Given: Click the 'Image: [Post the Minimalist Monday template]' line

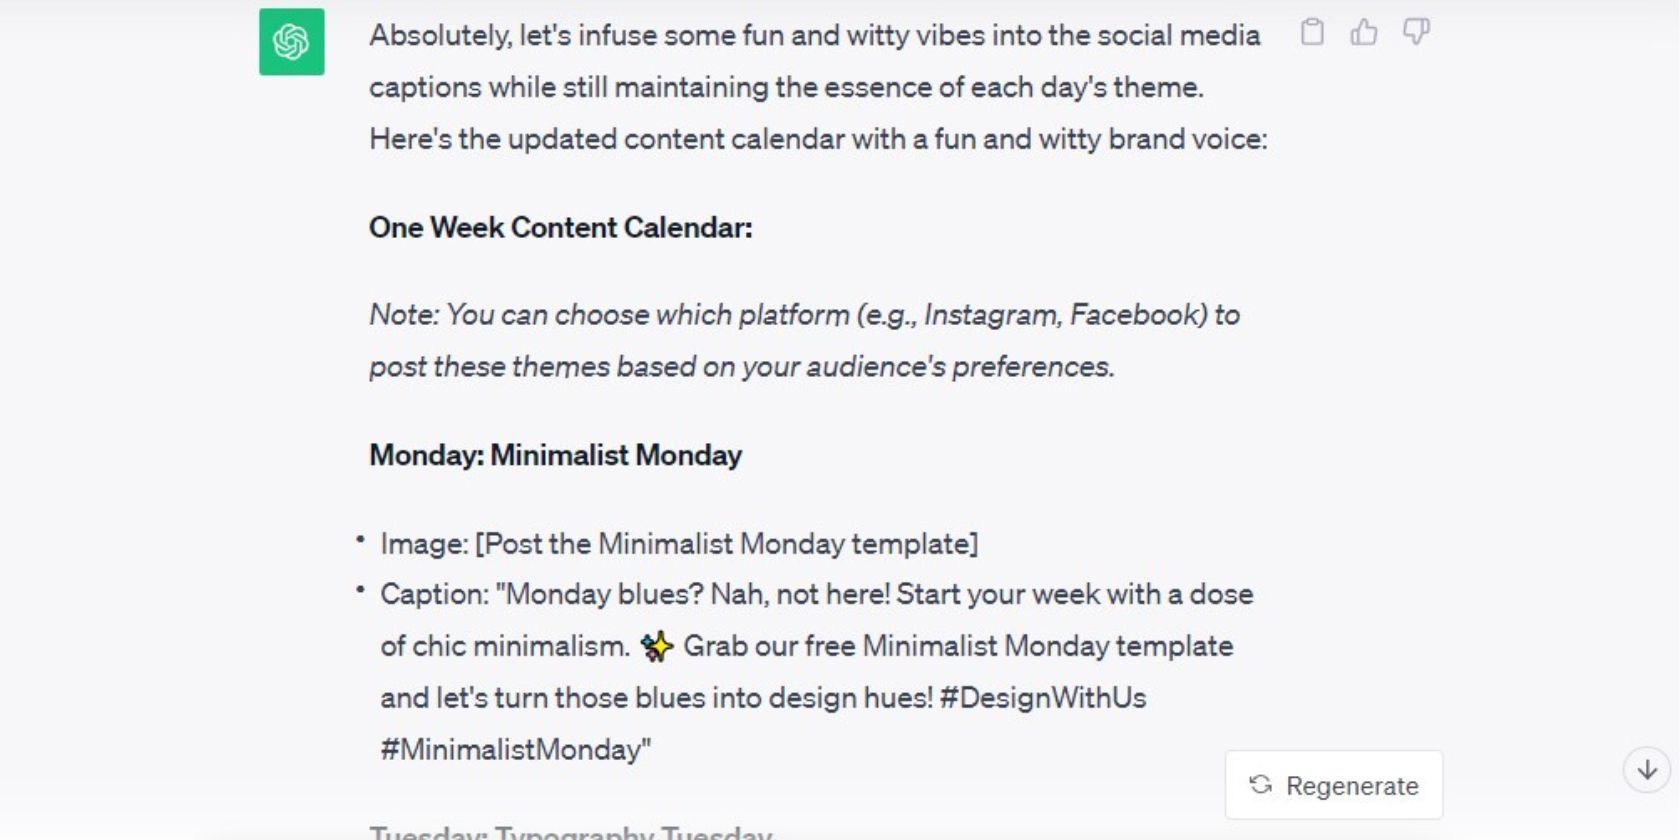Looking at the screenshot, I should pyautogui.click(x=678, y=544).
